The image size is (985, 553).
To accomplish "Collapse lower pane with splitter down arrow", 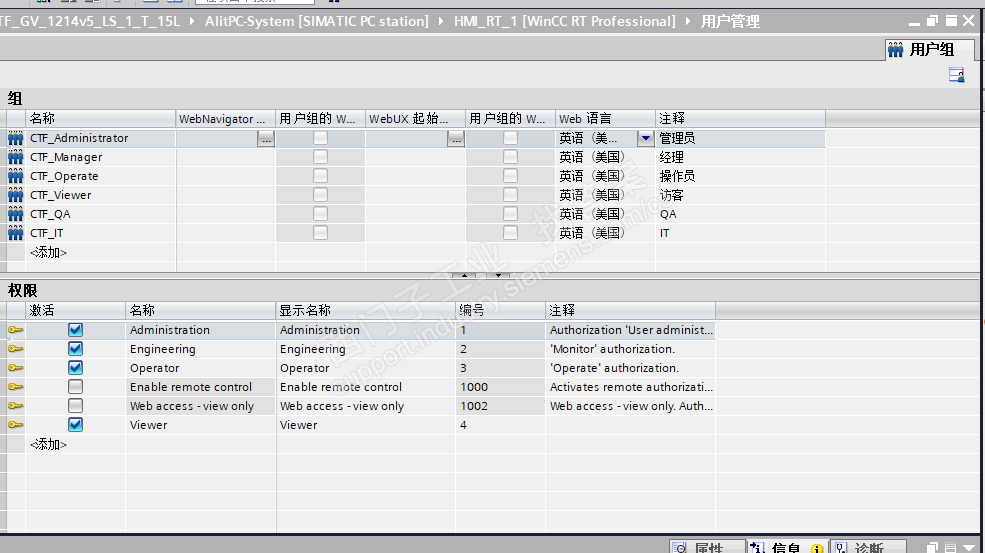I will (x=498, y=275).
